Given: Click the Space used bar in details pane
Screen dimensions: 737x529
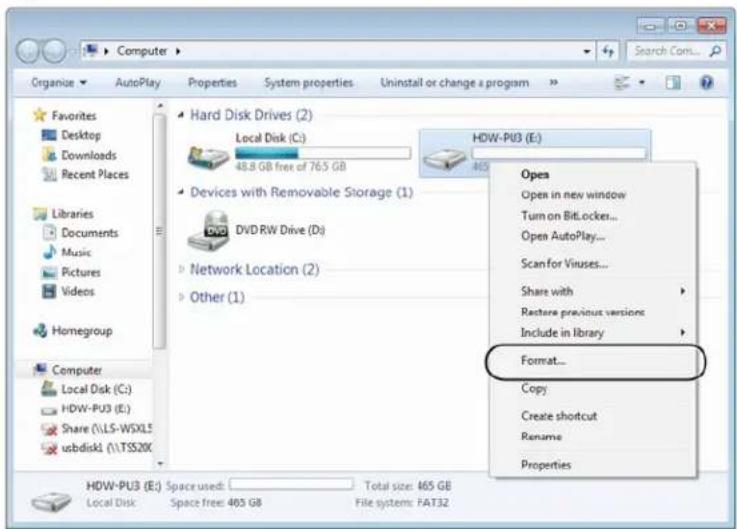Looking at the screenshot, I should pos(291,484).
